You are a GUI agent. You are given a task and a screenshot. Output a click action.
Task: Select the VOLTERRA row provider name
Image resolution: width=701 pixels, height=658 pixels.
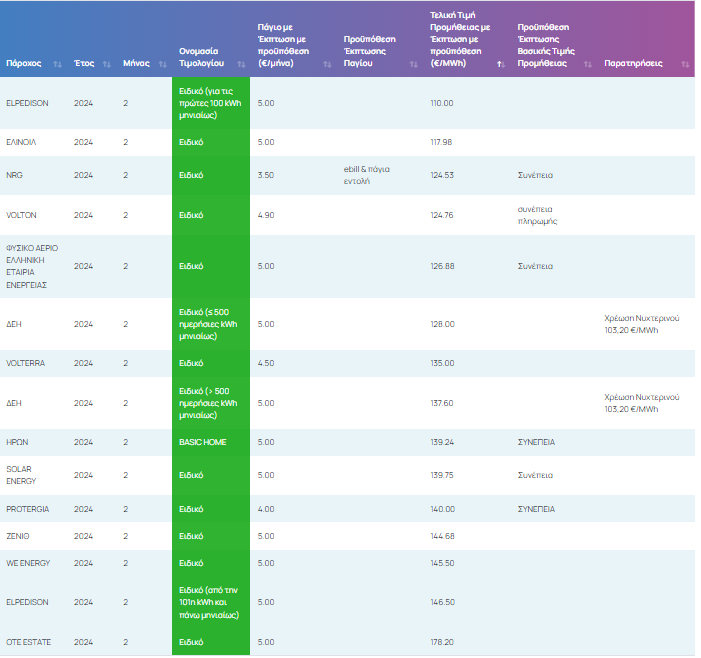pos(25,363)
